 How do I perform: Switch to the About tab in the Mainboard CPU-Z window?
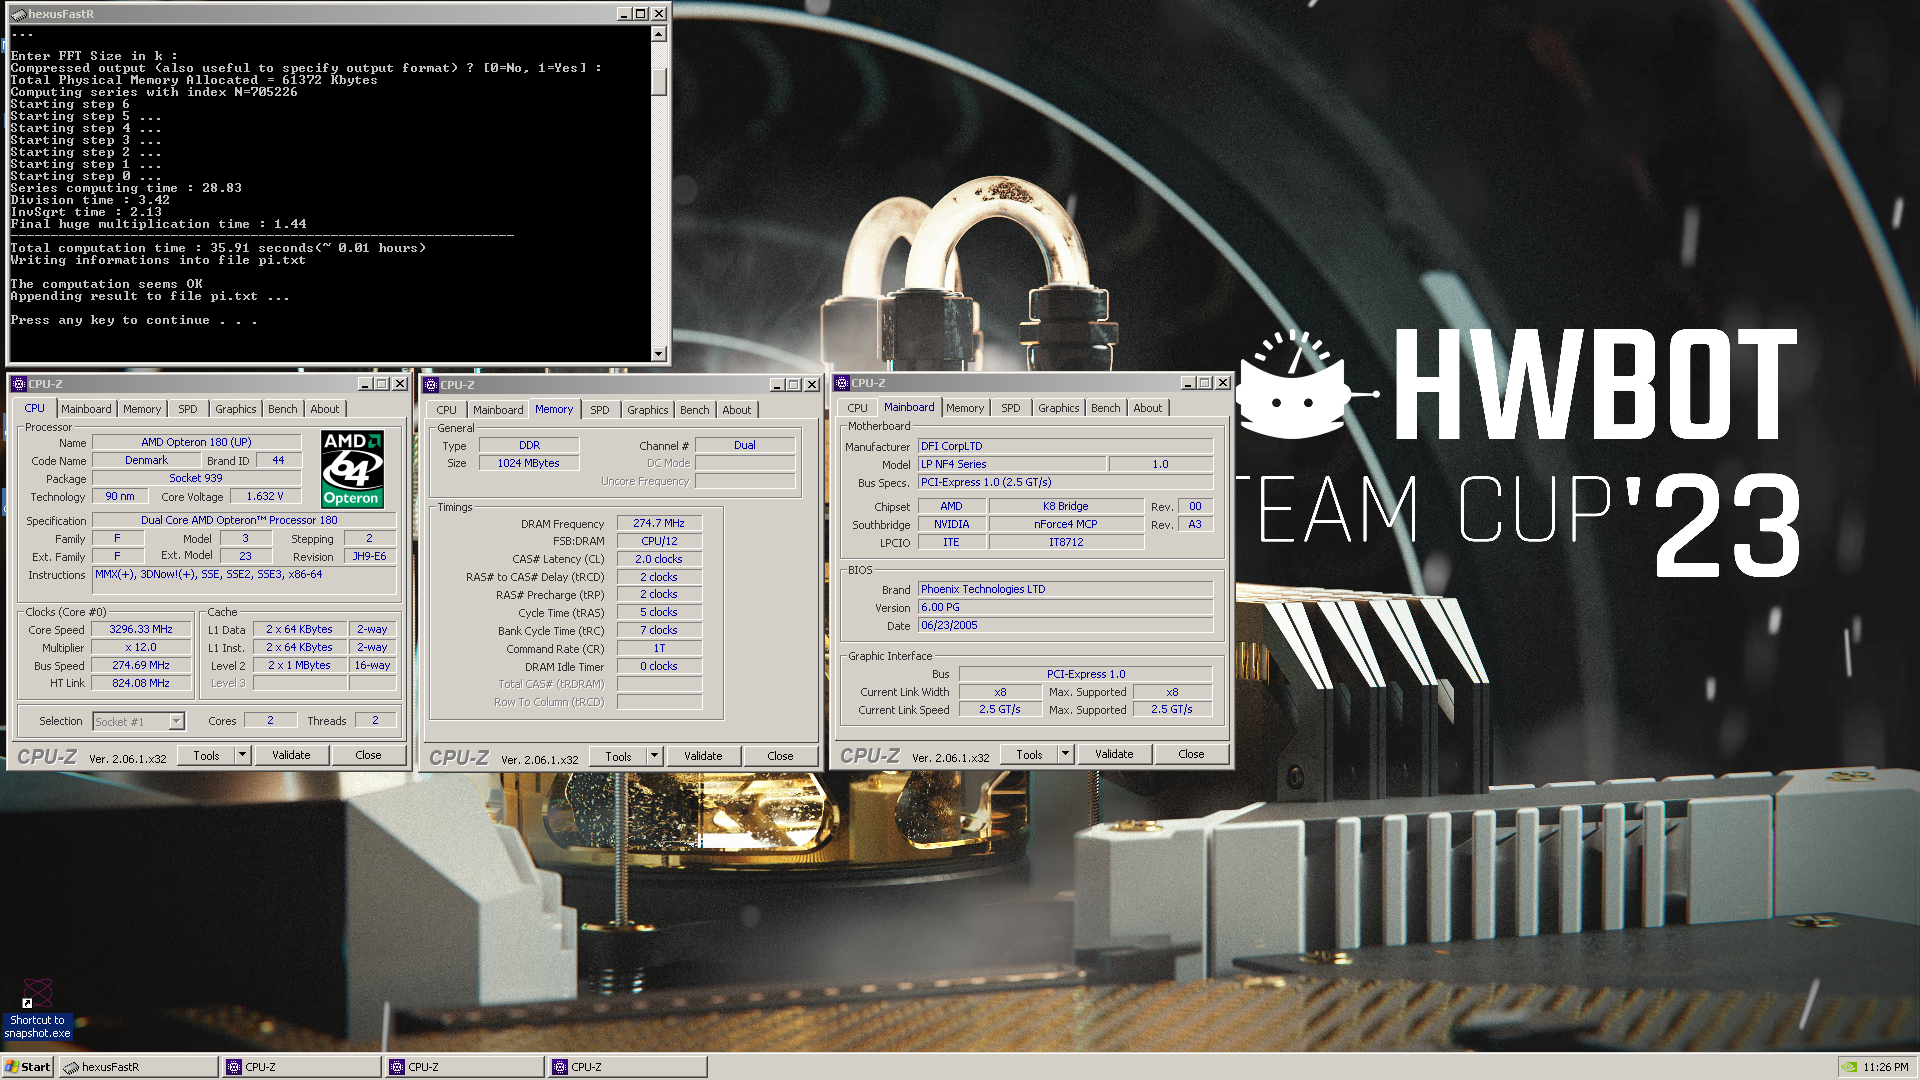click(x=1148, y=408)
